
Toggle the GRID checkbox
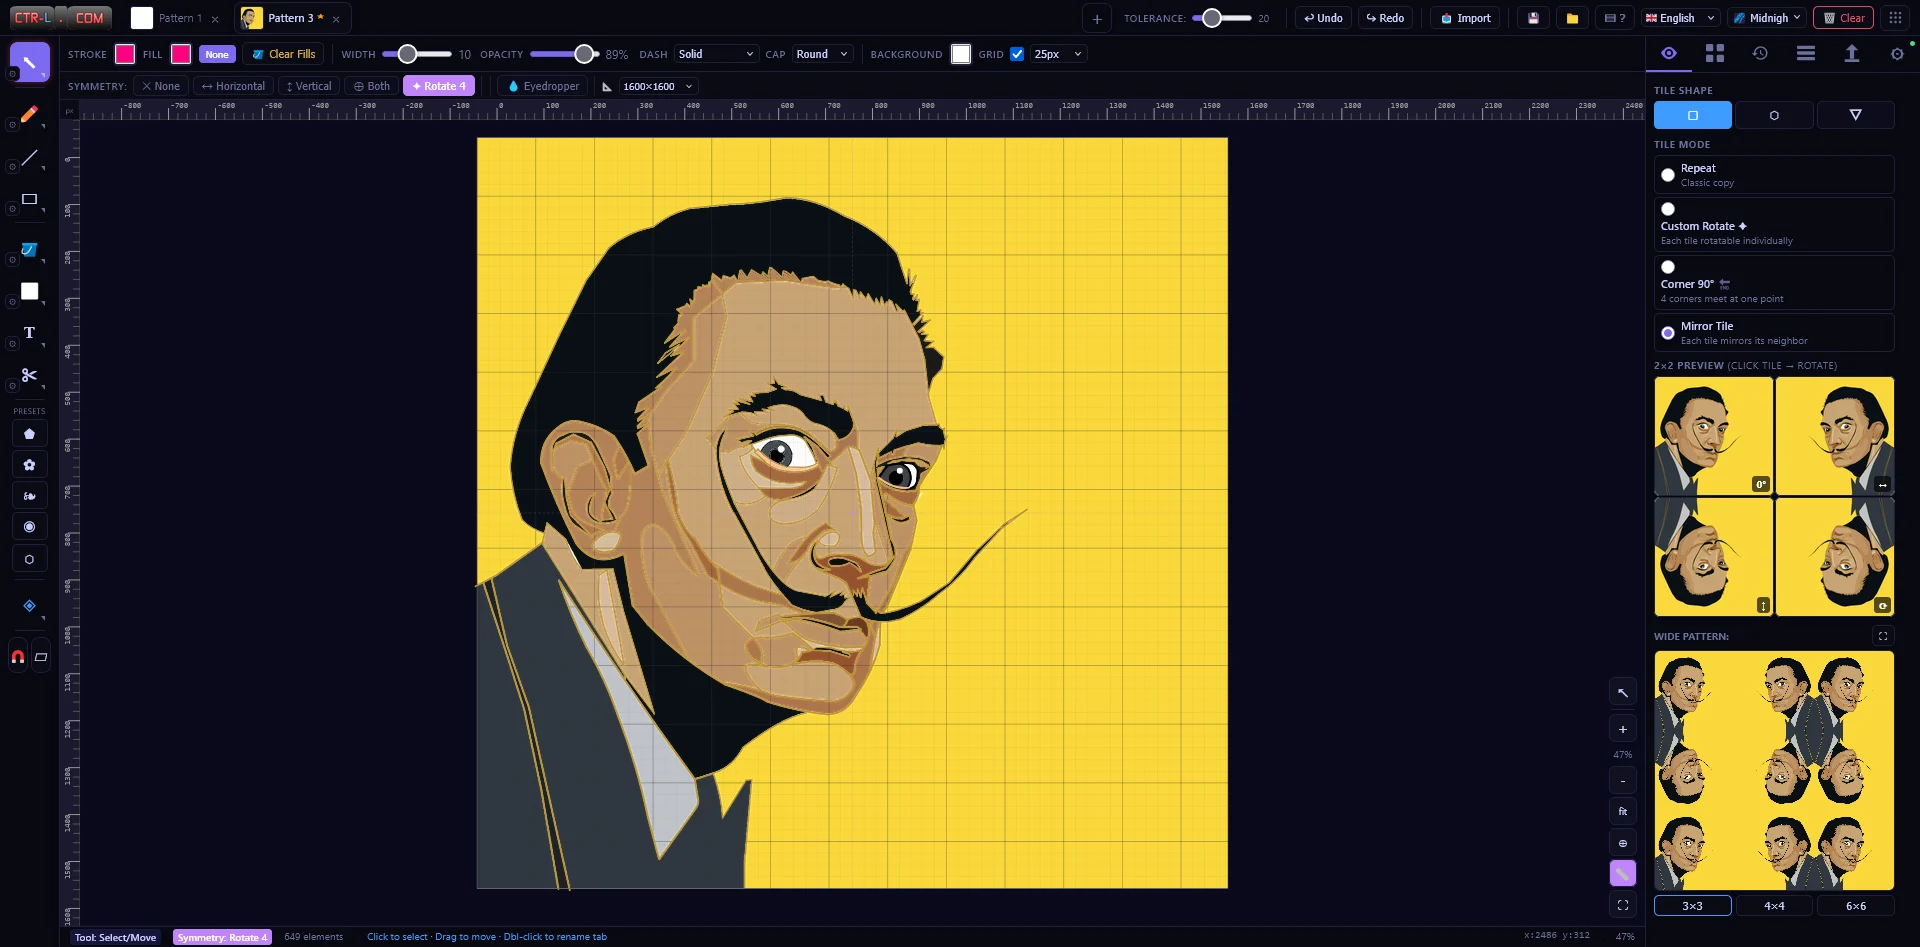tap(1017, 54)
